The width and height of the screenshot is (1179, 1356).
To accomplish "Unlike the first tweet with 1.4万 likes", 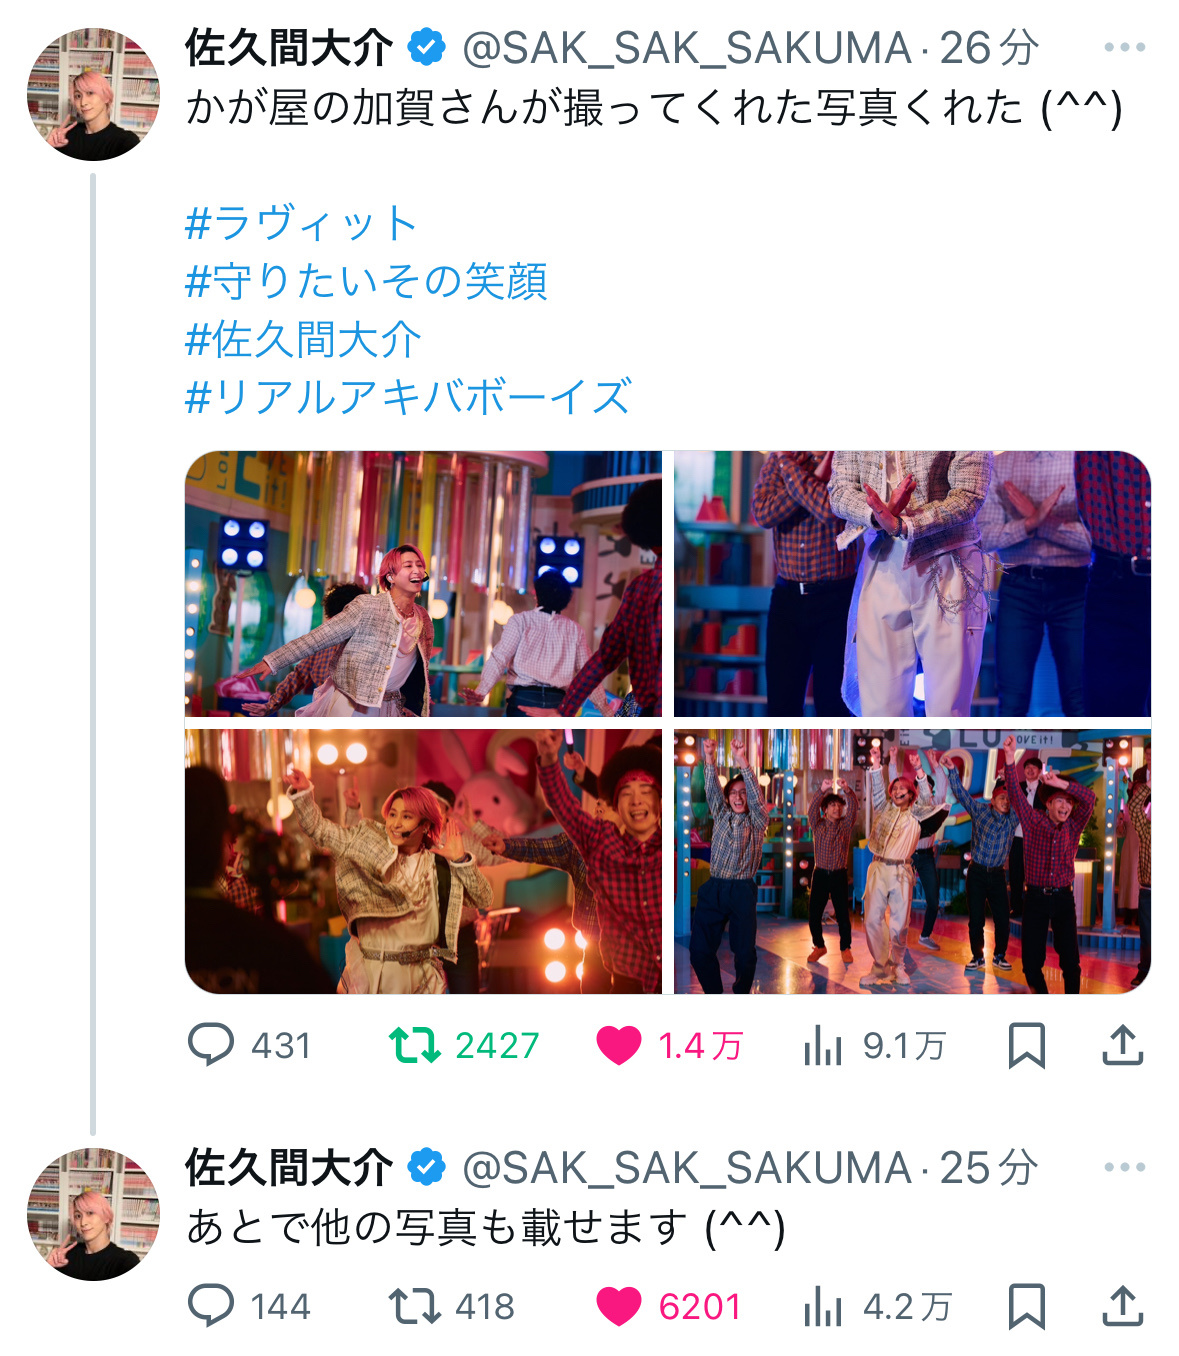I will coord(618,1046).
